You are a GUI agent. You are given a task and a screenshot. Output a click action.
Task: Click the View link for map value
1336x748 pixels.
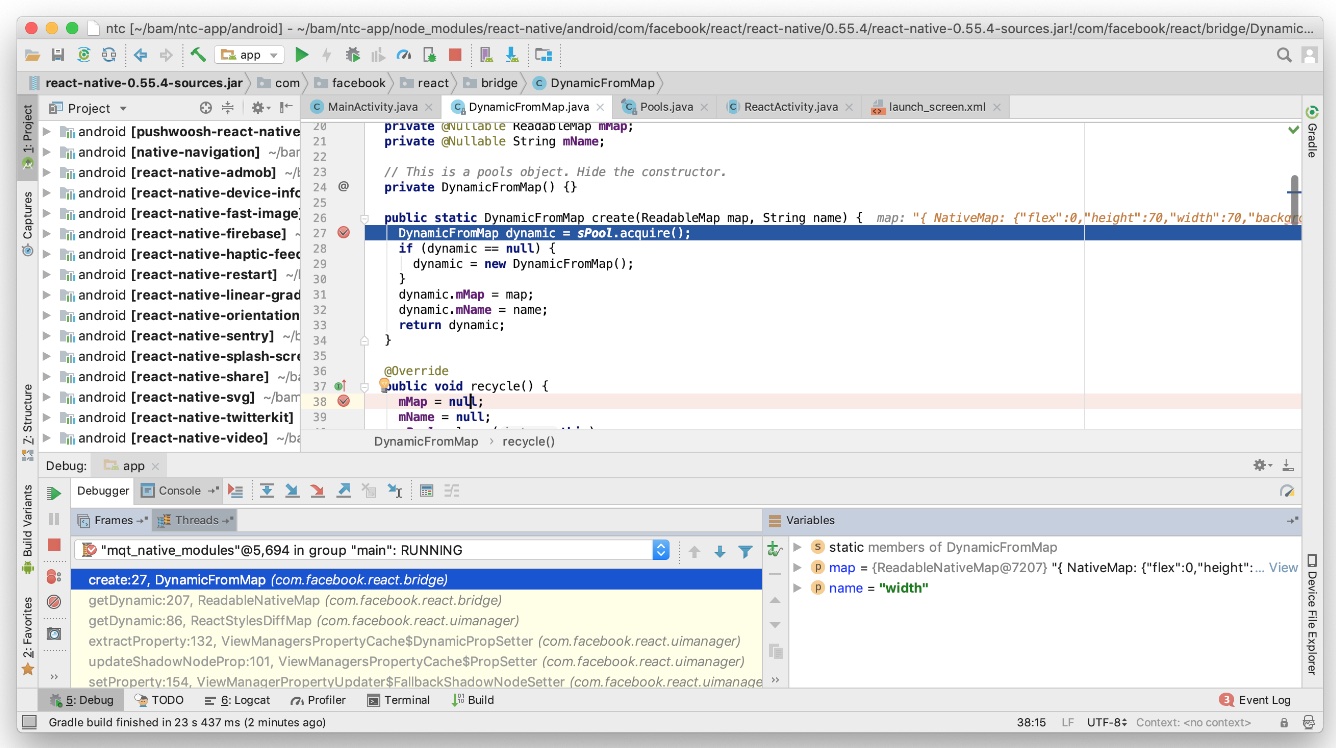coord(1283,567)
